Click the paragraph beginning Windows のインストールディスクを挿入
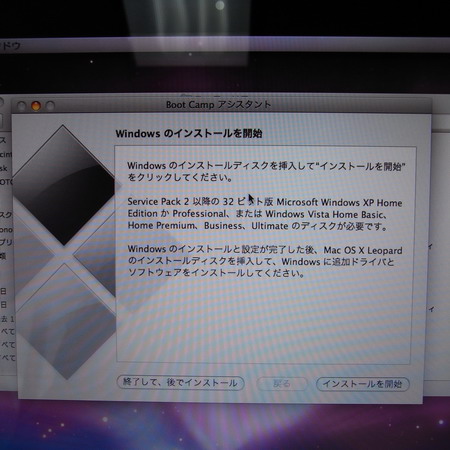 pyautogui.click(x=266, y=171)
